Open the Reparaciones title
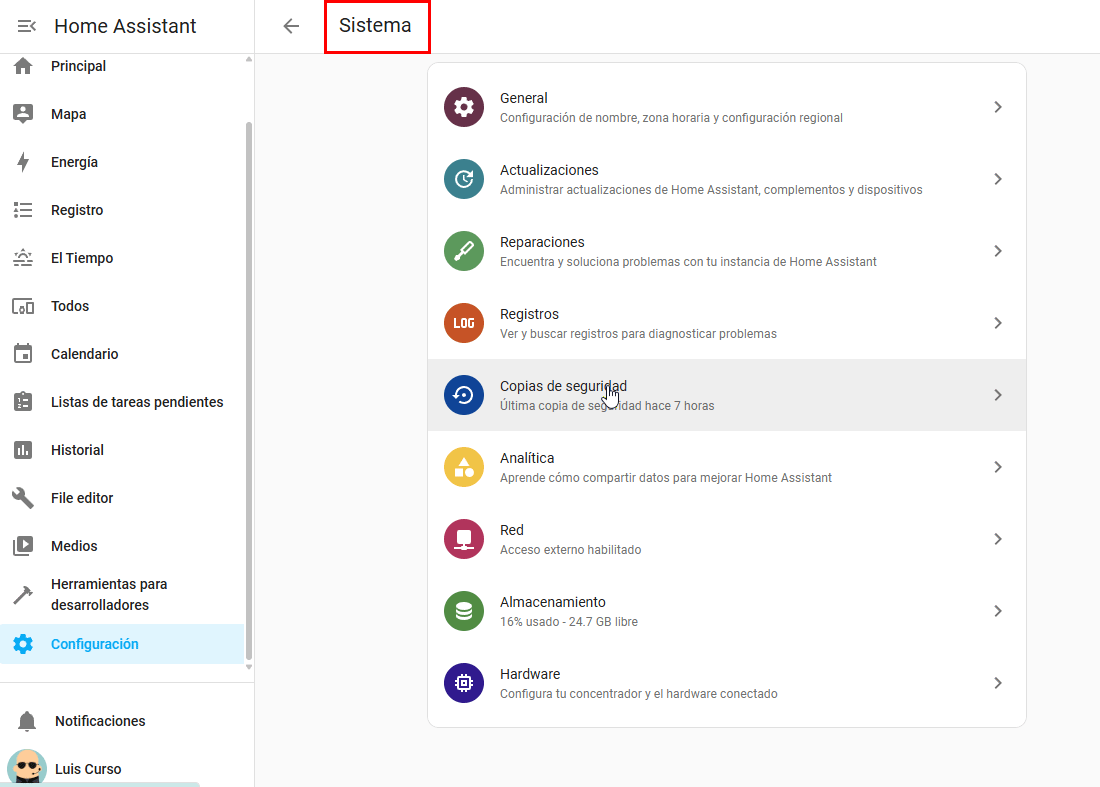This screenshot has height=787, width=1100. [x=542, y=242]
